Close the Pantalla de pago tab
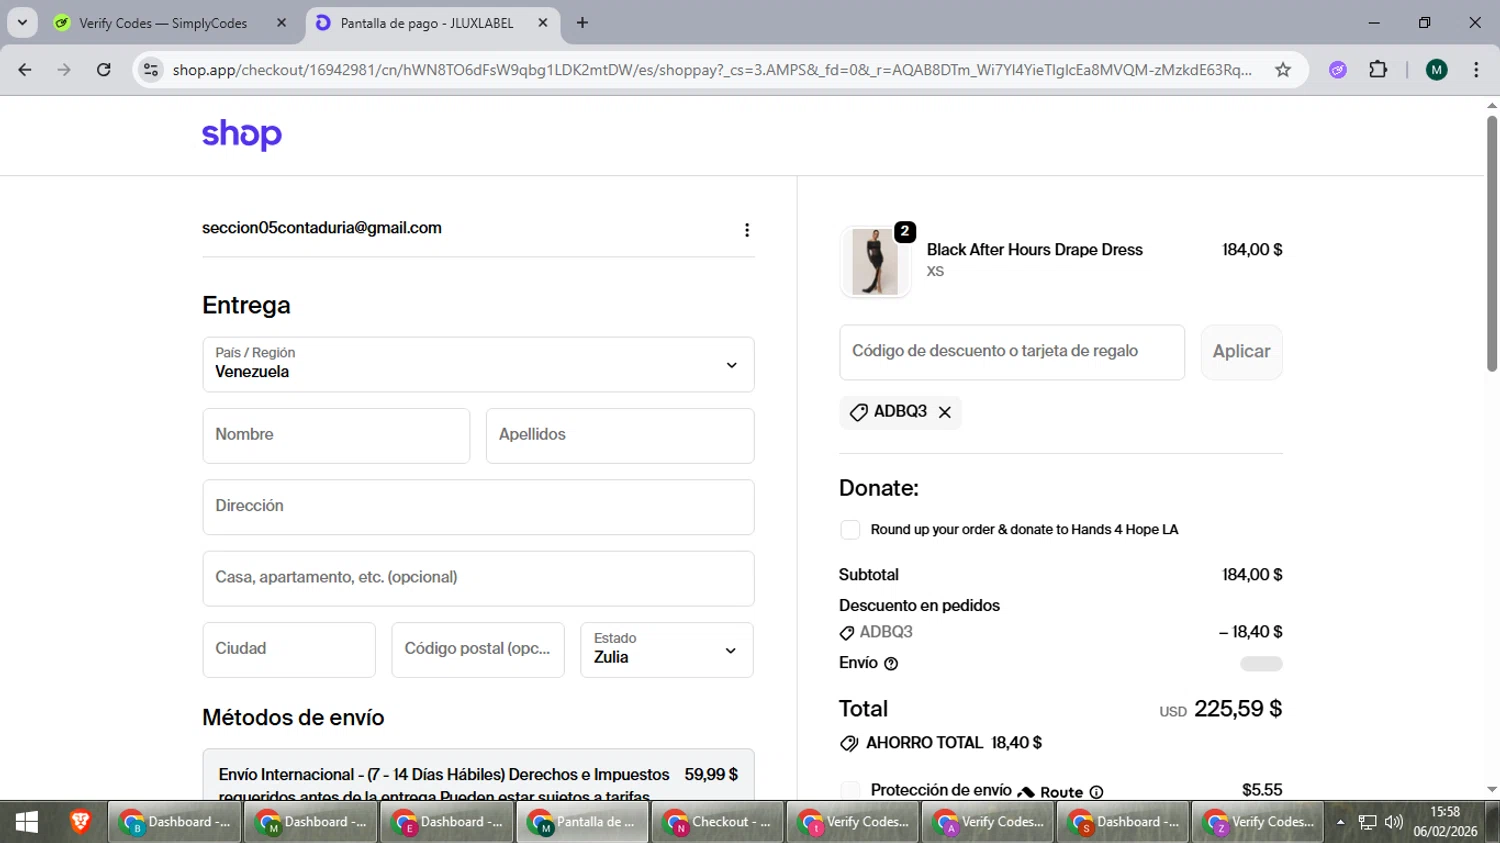Screen dimensions: 1500x843 point(543,23)
